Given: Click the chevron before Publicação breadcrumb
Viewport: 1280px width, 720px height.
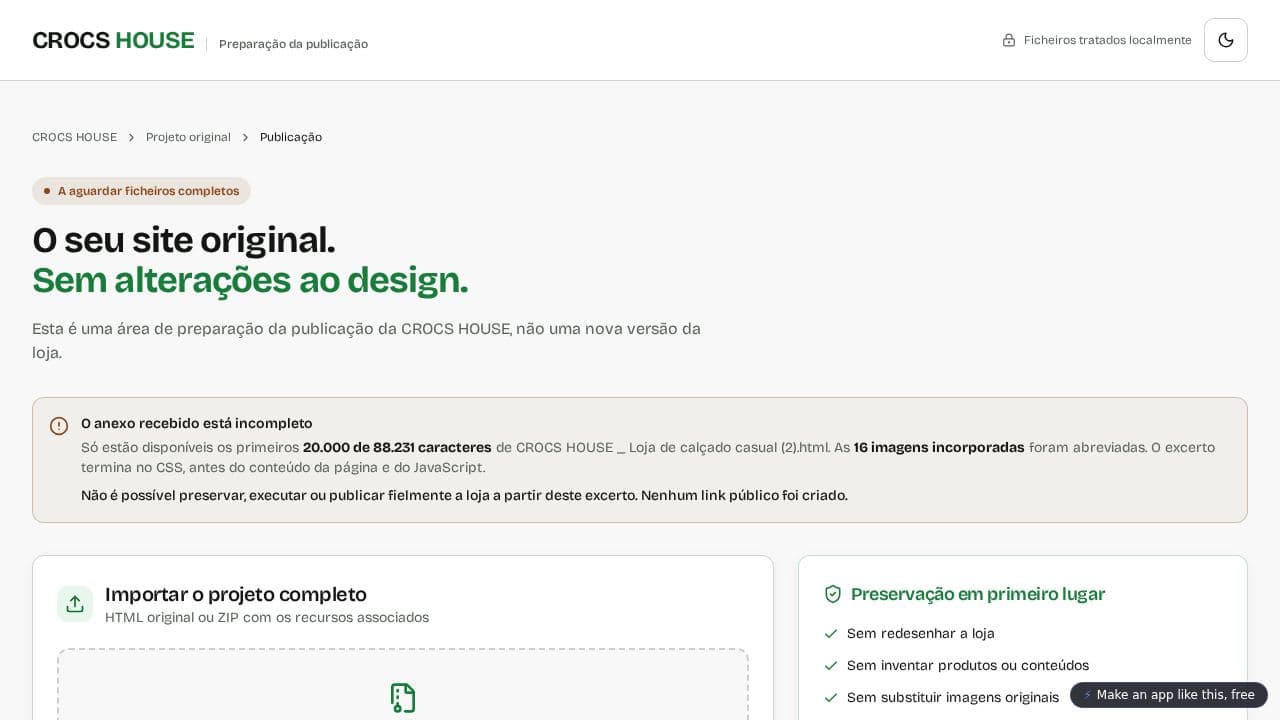Looking at the screenshot, I should (245, 137).
